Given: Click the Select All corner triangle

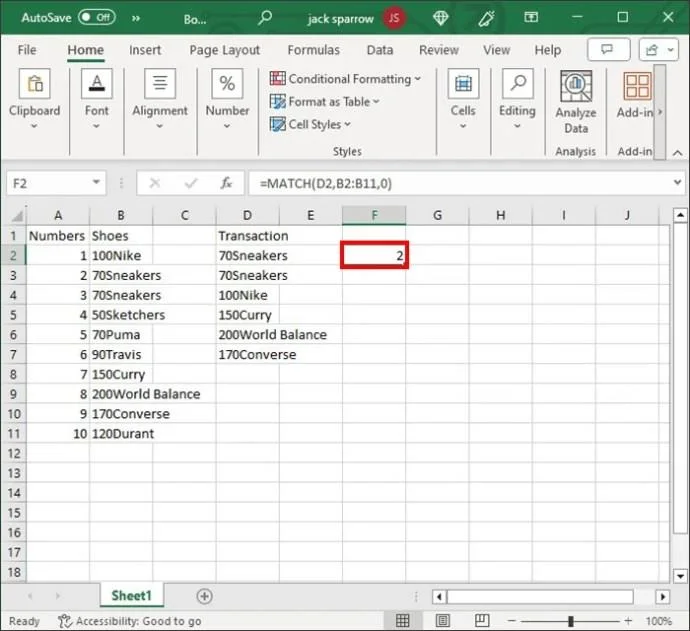Looking at the screenshot, I should point(17,216).
